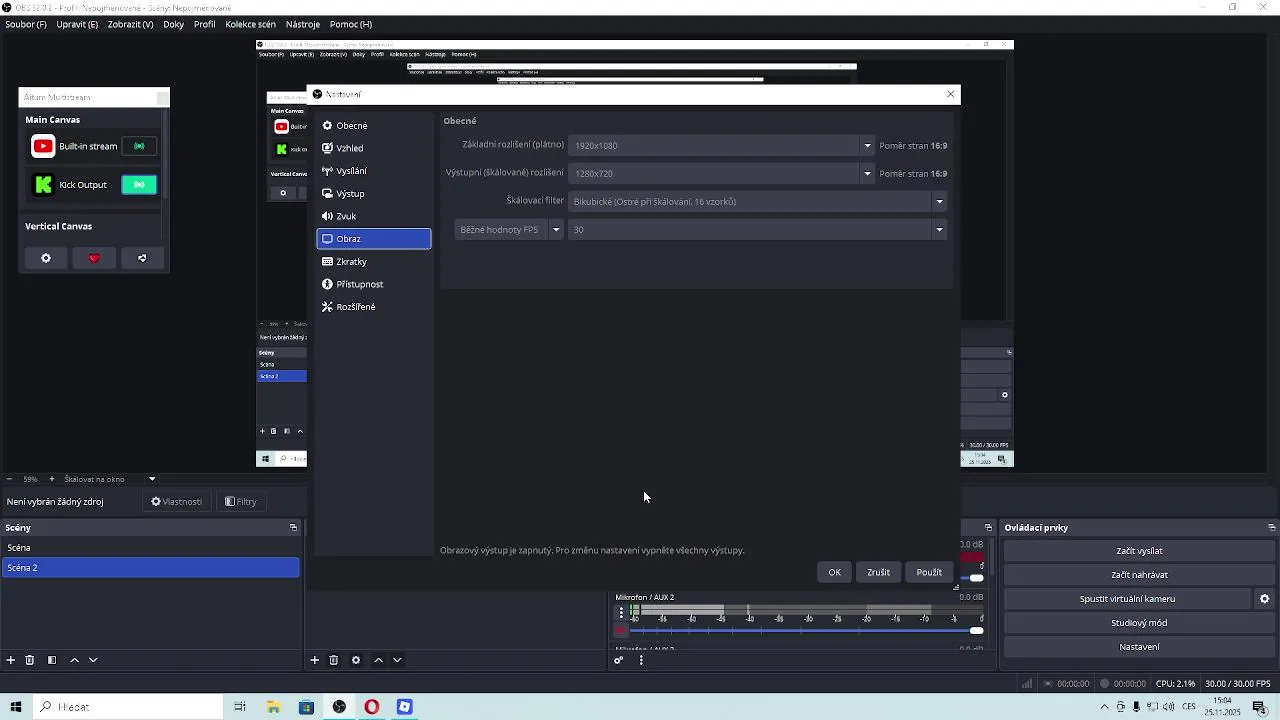
Task: Select Scéna in scenes list
Action: point(150,548)
